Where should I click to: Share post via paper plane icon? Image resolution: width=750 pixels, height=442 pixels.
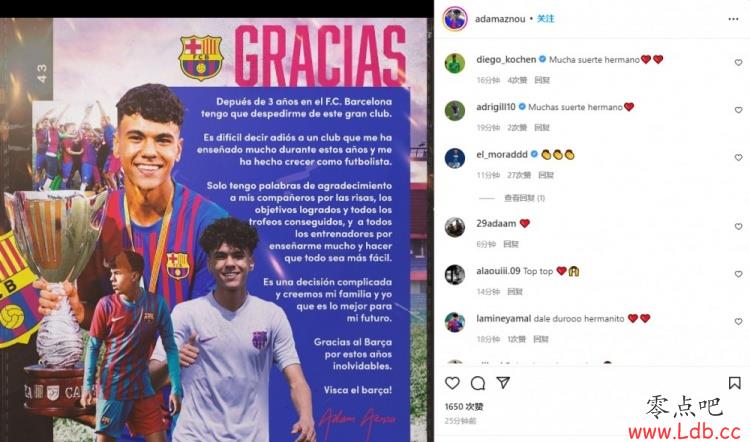(503, 382)
